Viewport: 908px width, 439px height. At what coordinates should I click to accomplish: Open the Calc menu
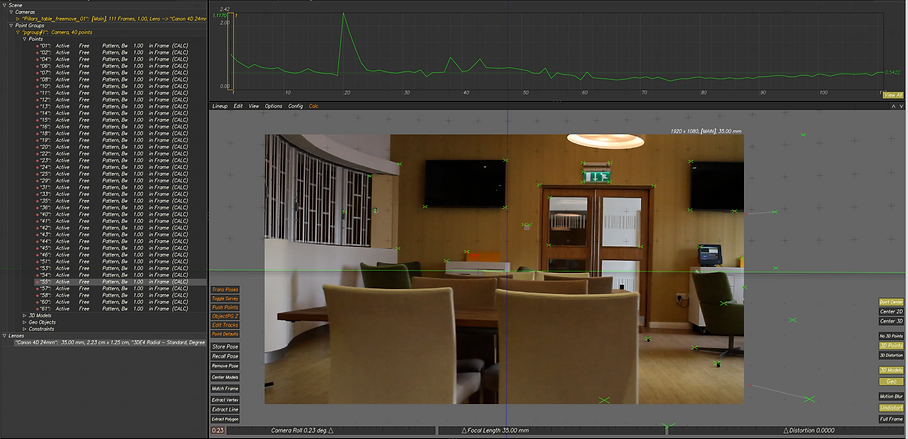(314, 106)
